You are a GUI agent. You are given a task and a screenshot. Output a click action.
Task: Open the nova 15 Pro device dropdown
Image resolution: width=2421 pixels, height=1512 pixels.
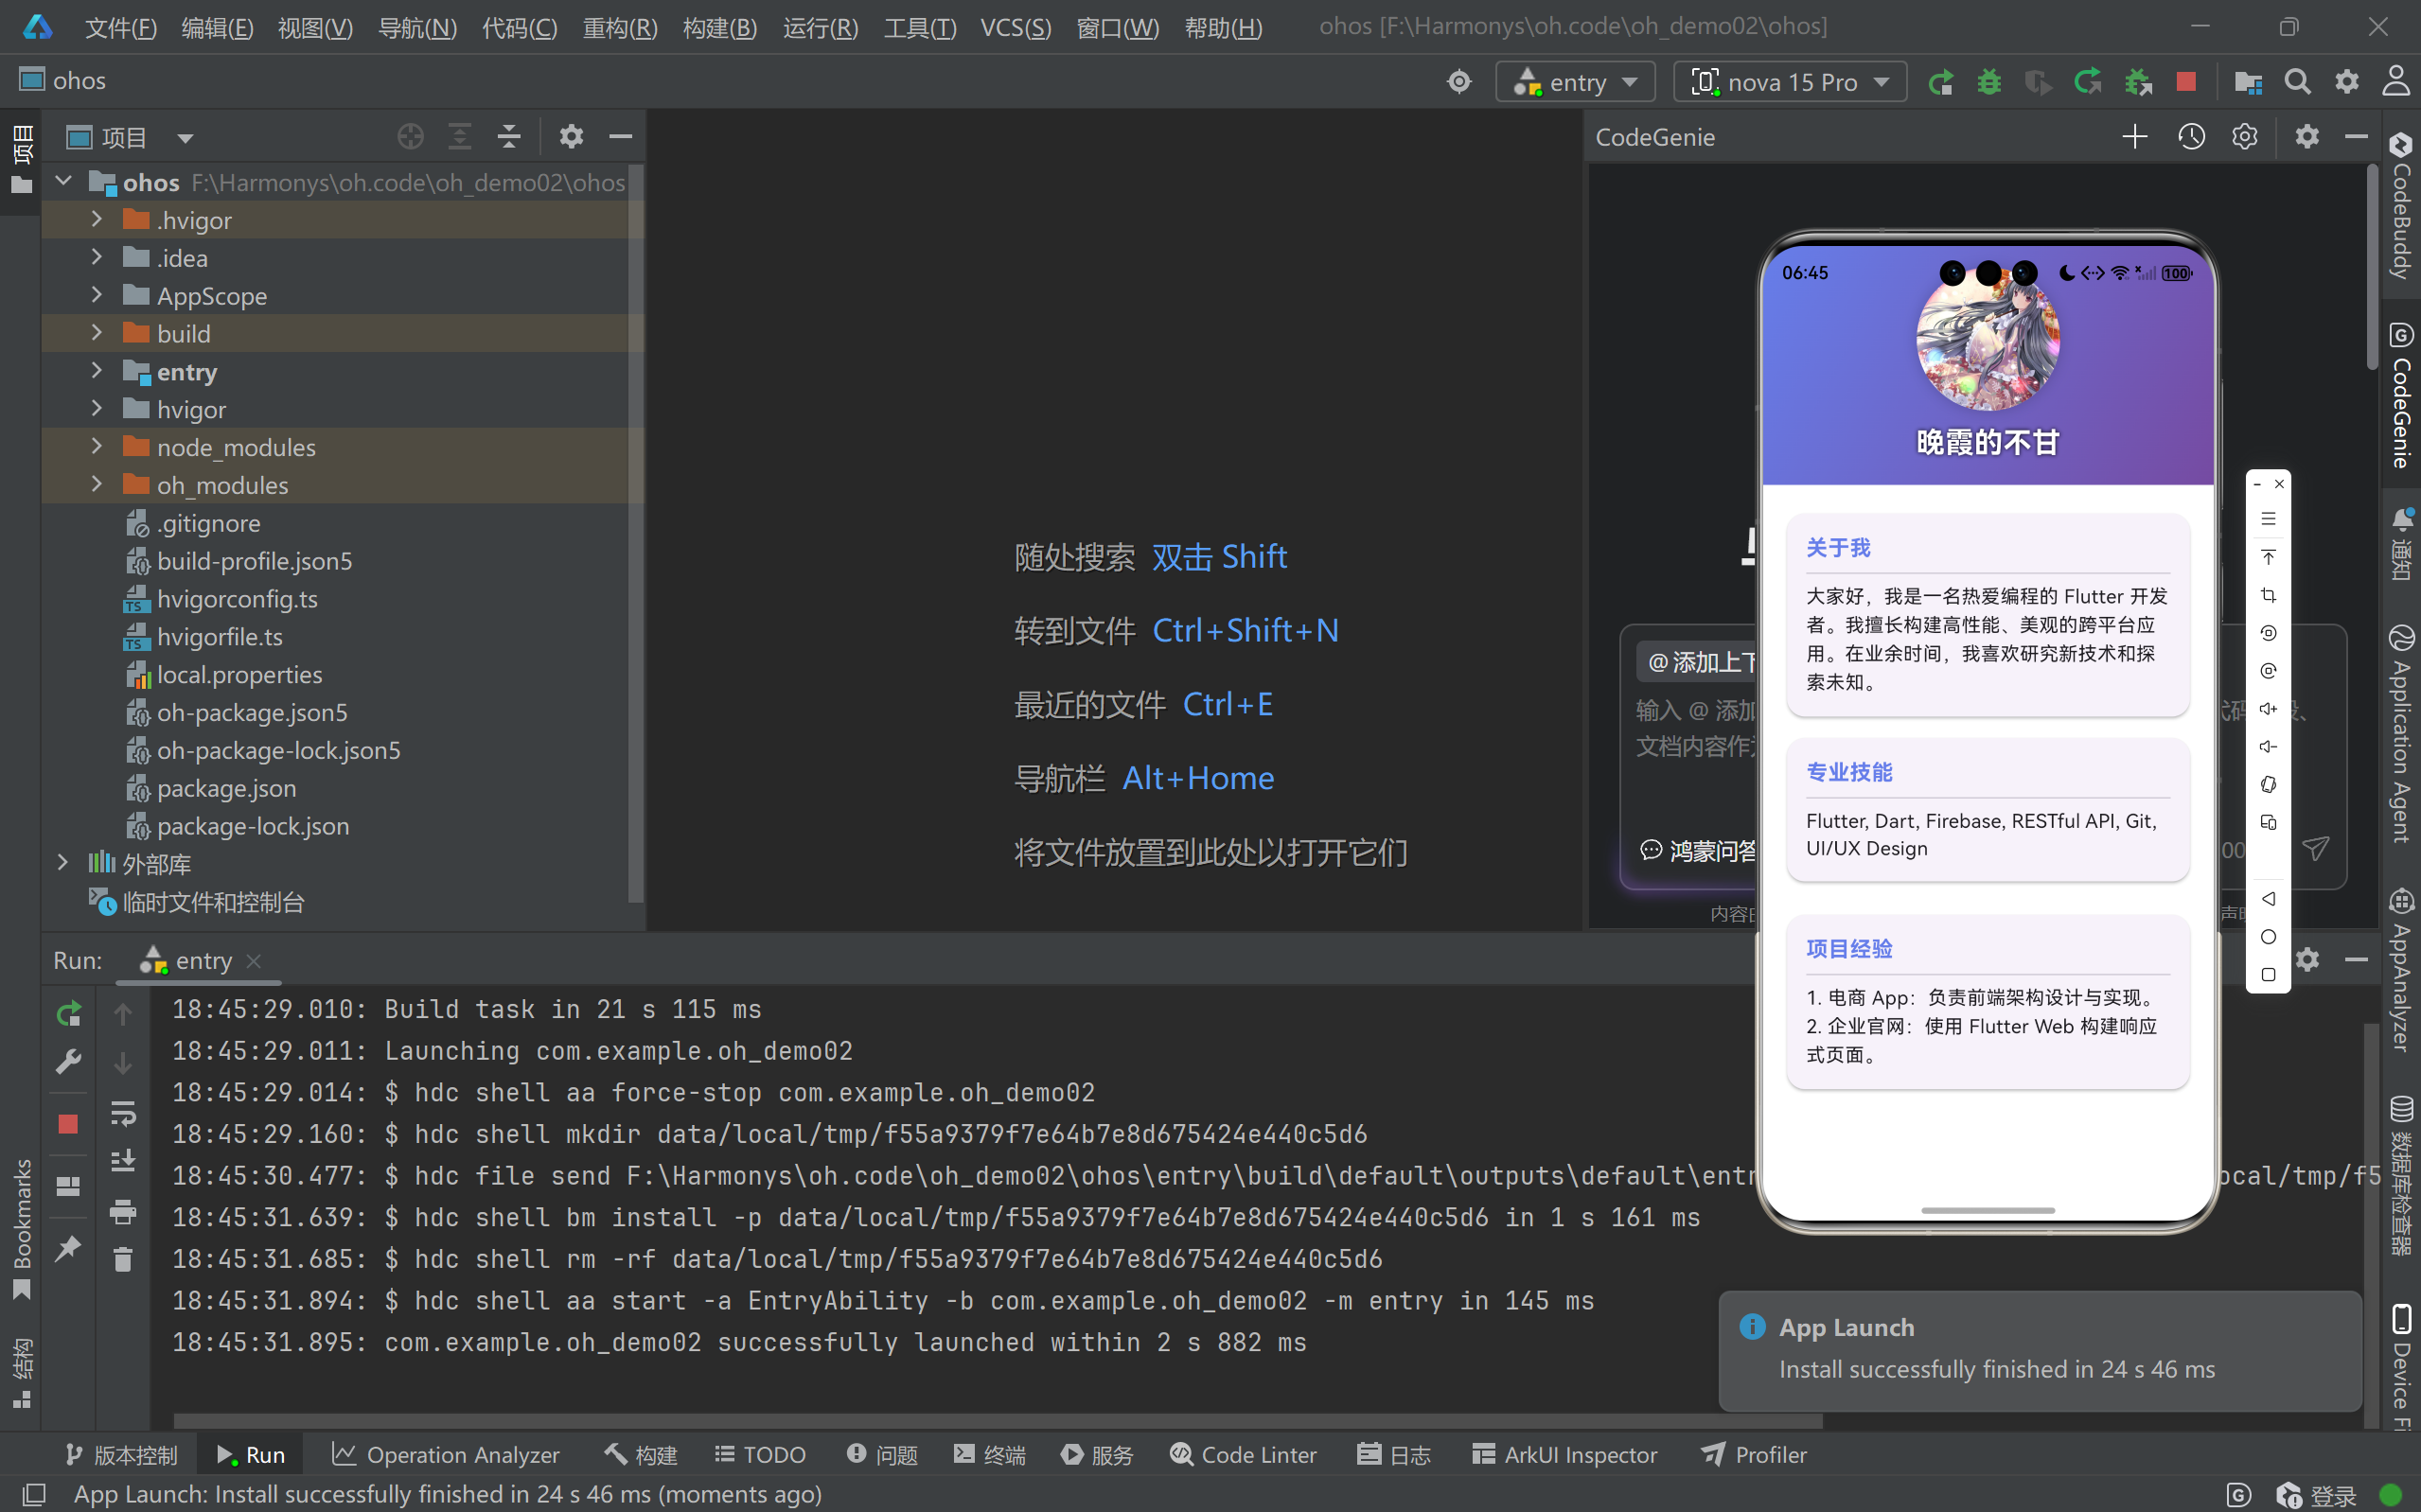coord(1790,82)
